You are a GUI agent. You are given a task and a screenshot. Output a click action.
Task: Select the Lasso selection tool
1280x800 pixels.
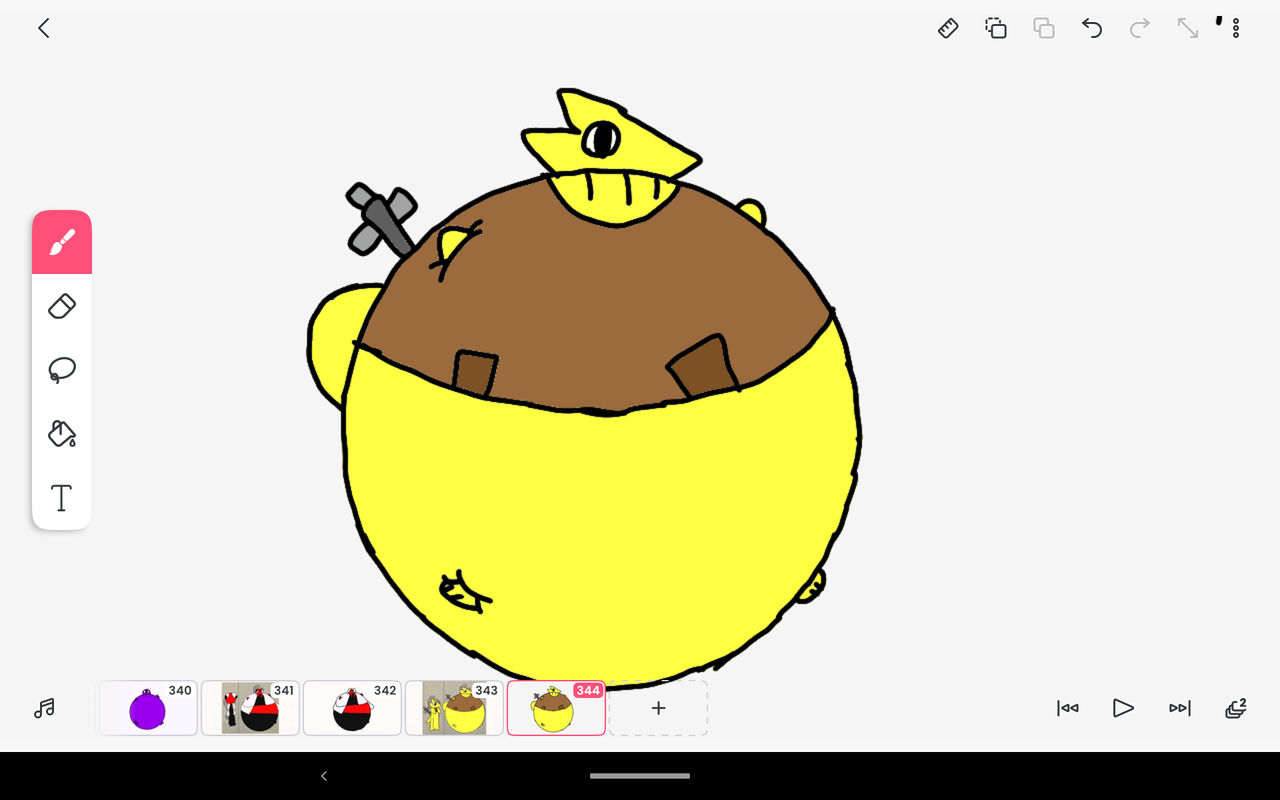(x=62, y=370)
